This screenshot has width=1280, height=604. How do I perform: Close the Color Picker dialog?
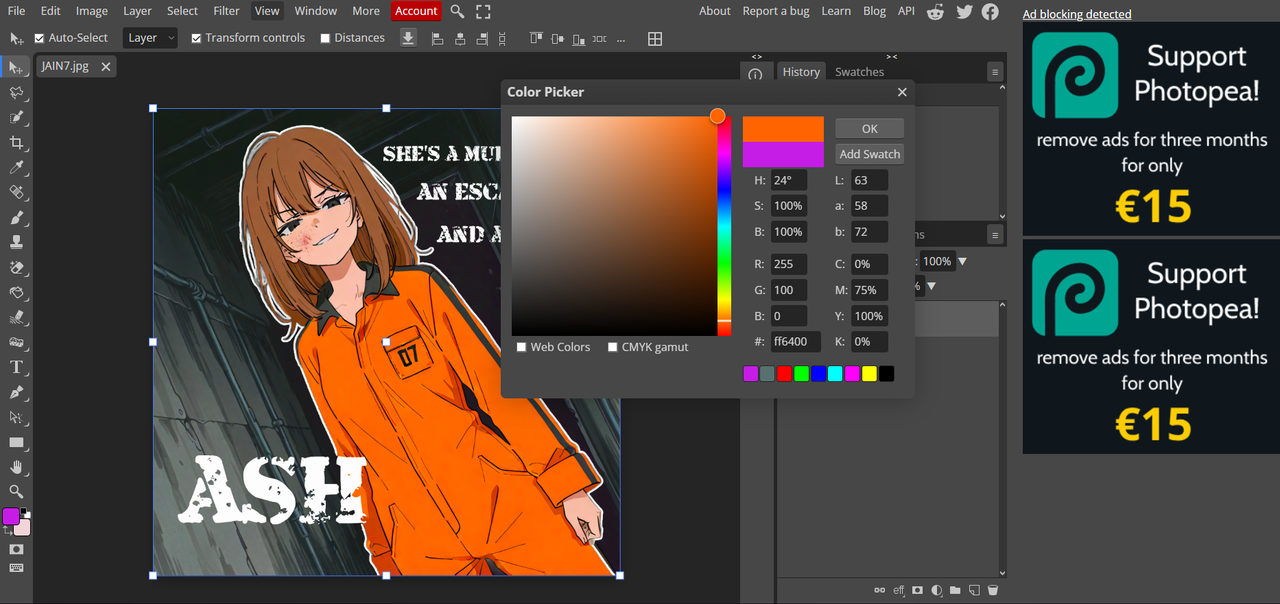pyautogui.click(x=902, y=92)
